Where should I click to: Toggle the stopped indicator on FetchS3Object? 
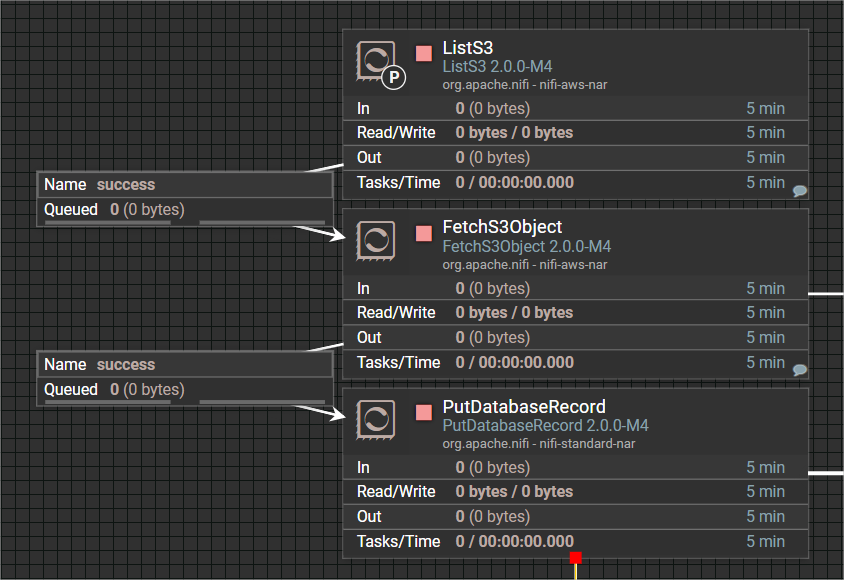[x=423, y=233]
